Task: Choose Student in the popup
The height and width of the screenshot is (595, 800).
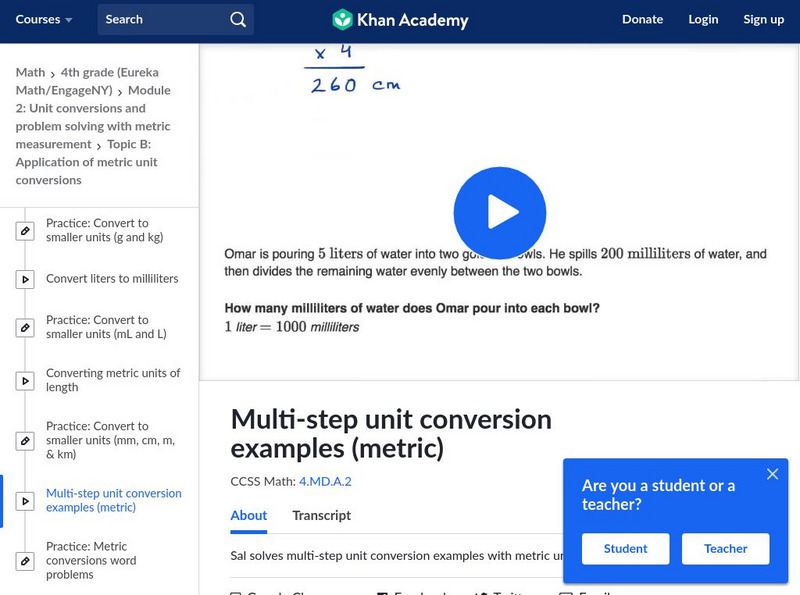Action: click(x=625, y=548)
